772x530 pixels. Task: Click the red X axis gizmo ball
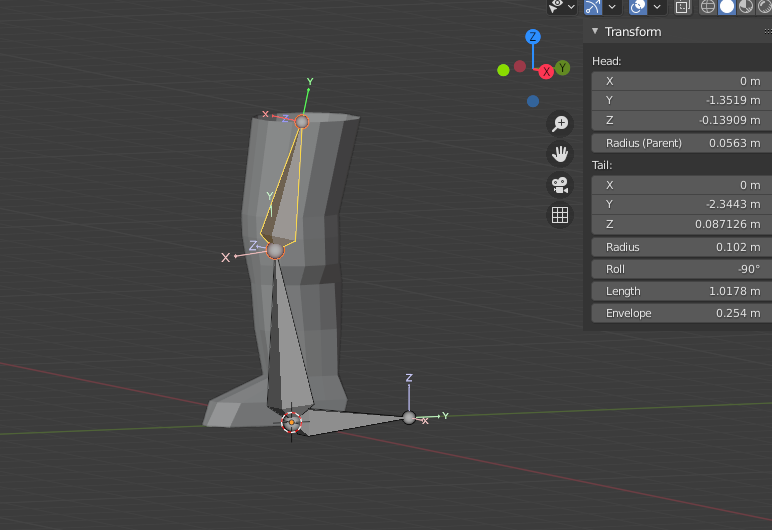pos(547,72)
